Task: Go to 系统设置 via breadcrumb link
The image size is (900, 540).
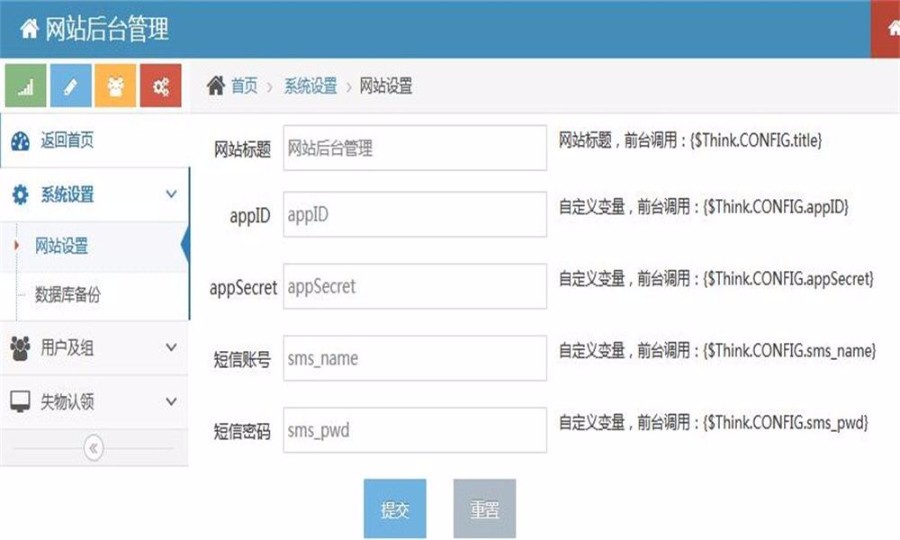Action: (x=311, y=86)
